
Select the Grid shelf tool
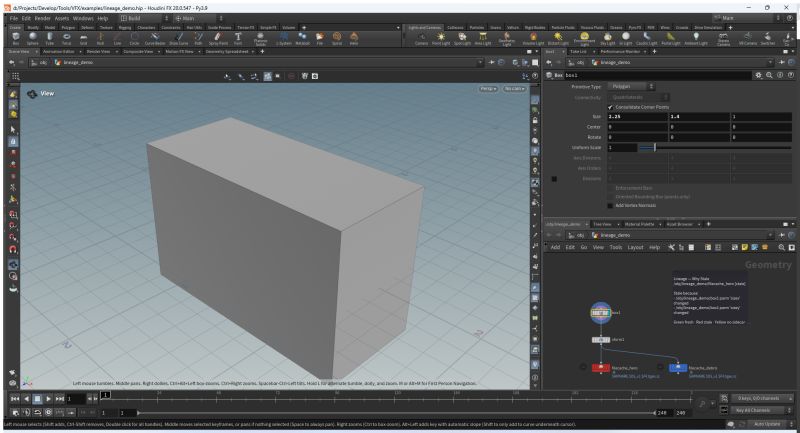coord(83,38)
